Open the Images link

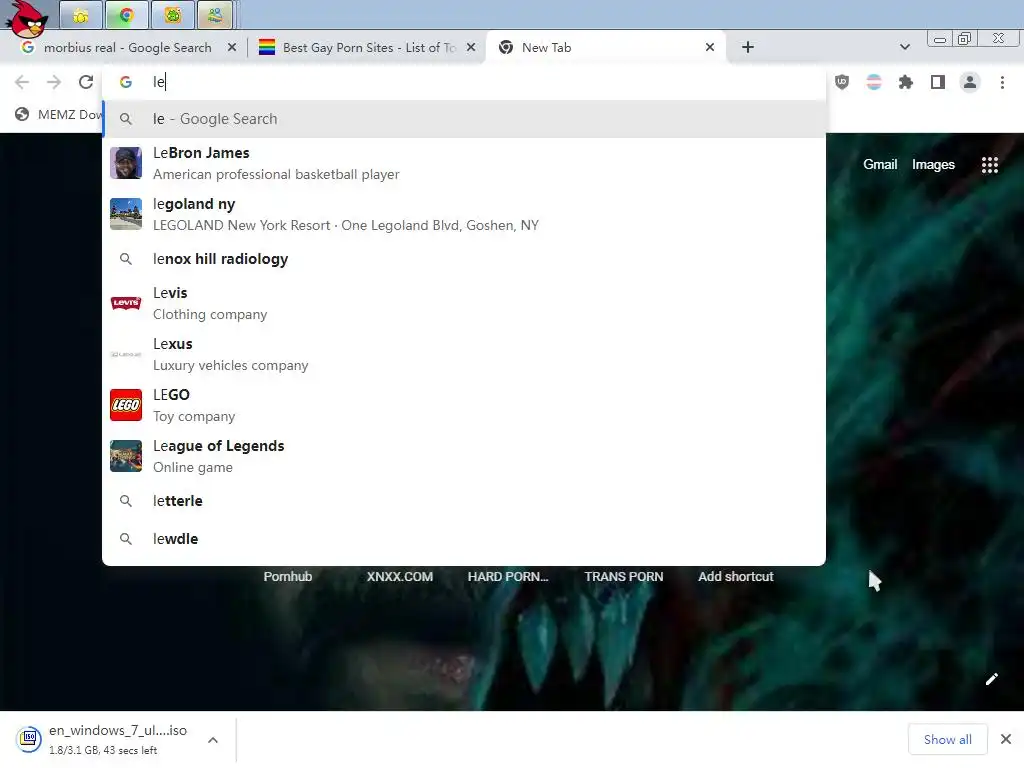(933, 165)
